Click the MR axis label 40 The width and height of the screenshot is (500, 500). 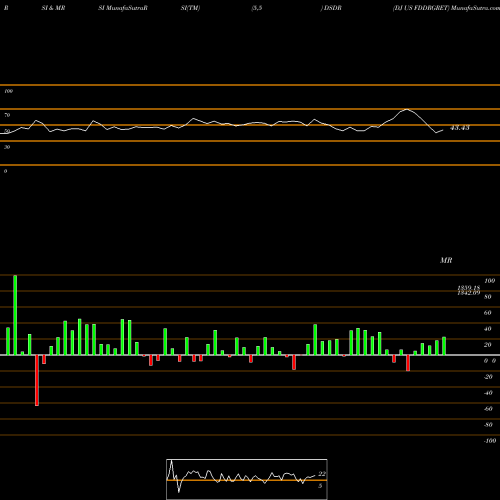pyautogui.click(x=488, y=329)
